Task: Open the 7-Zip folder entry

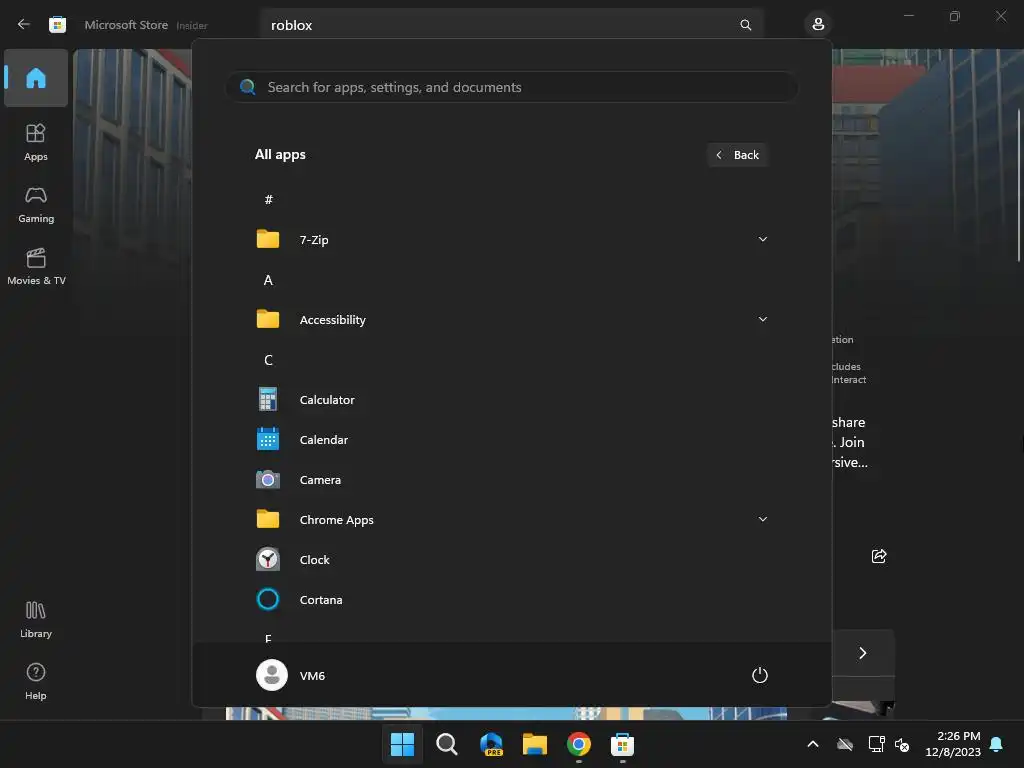Action: [511, 240]
